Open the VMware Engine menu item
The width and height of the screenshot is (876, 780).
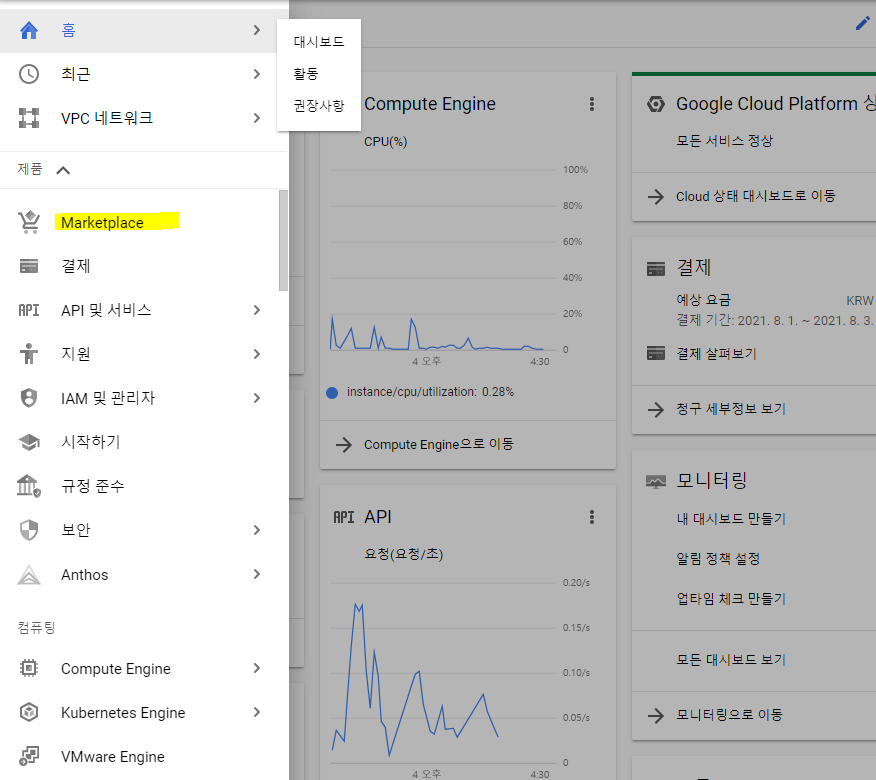144,757
